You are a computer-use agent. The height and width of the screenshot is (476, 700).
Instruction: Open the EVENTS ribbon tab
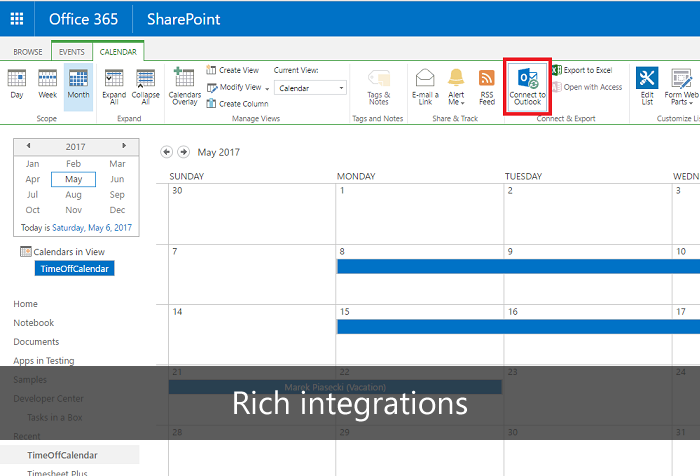coord(71,52)
